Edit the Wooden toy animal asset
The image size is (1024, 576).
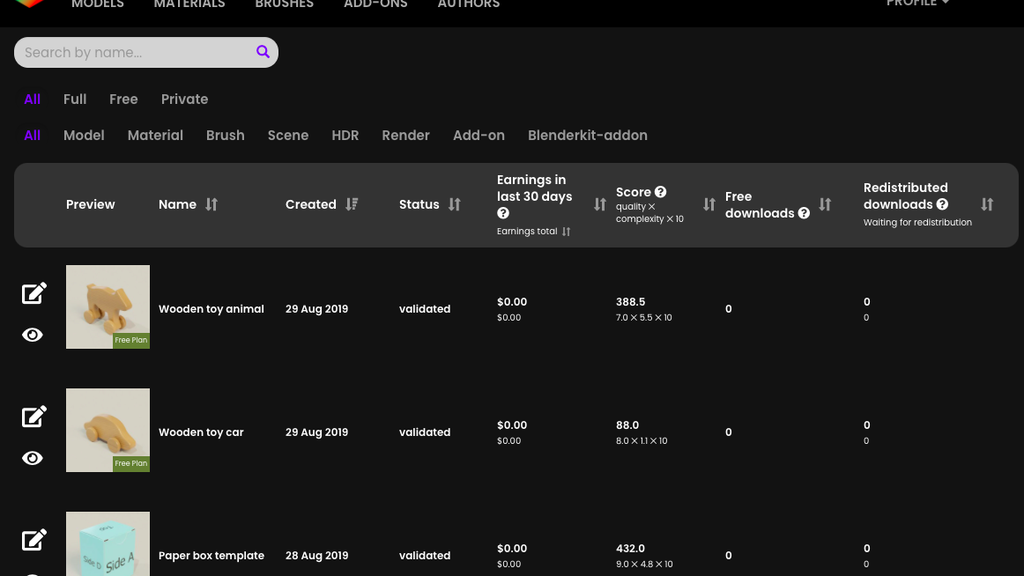click(34, 293)
